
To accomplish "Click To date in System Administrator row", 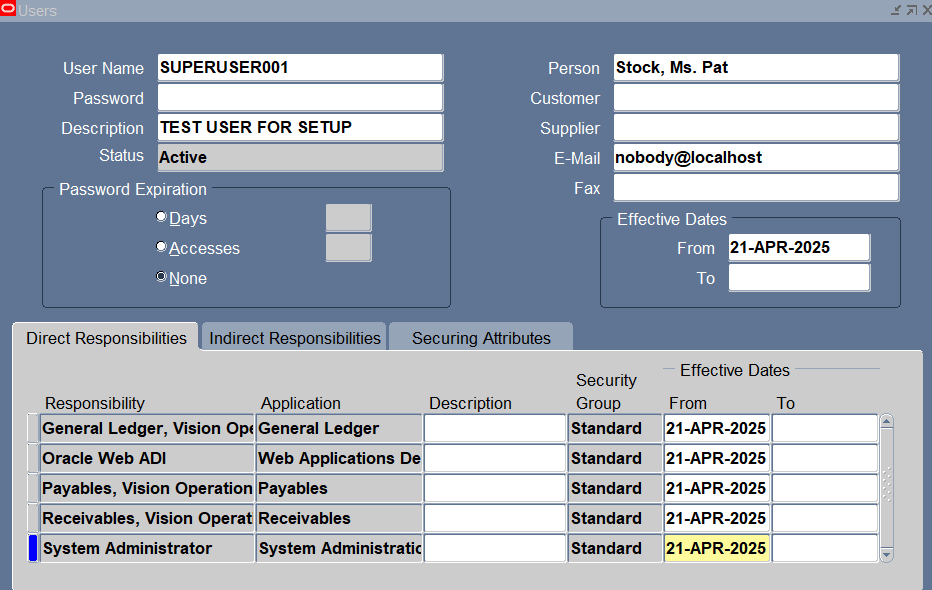I will click(824, 548).
